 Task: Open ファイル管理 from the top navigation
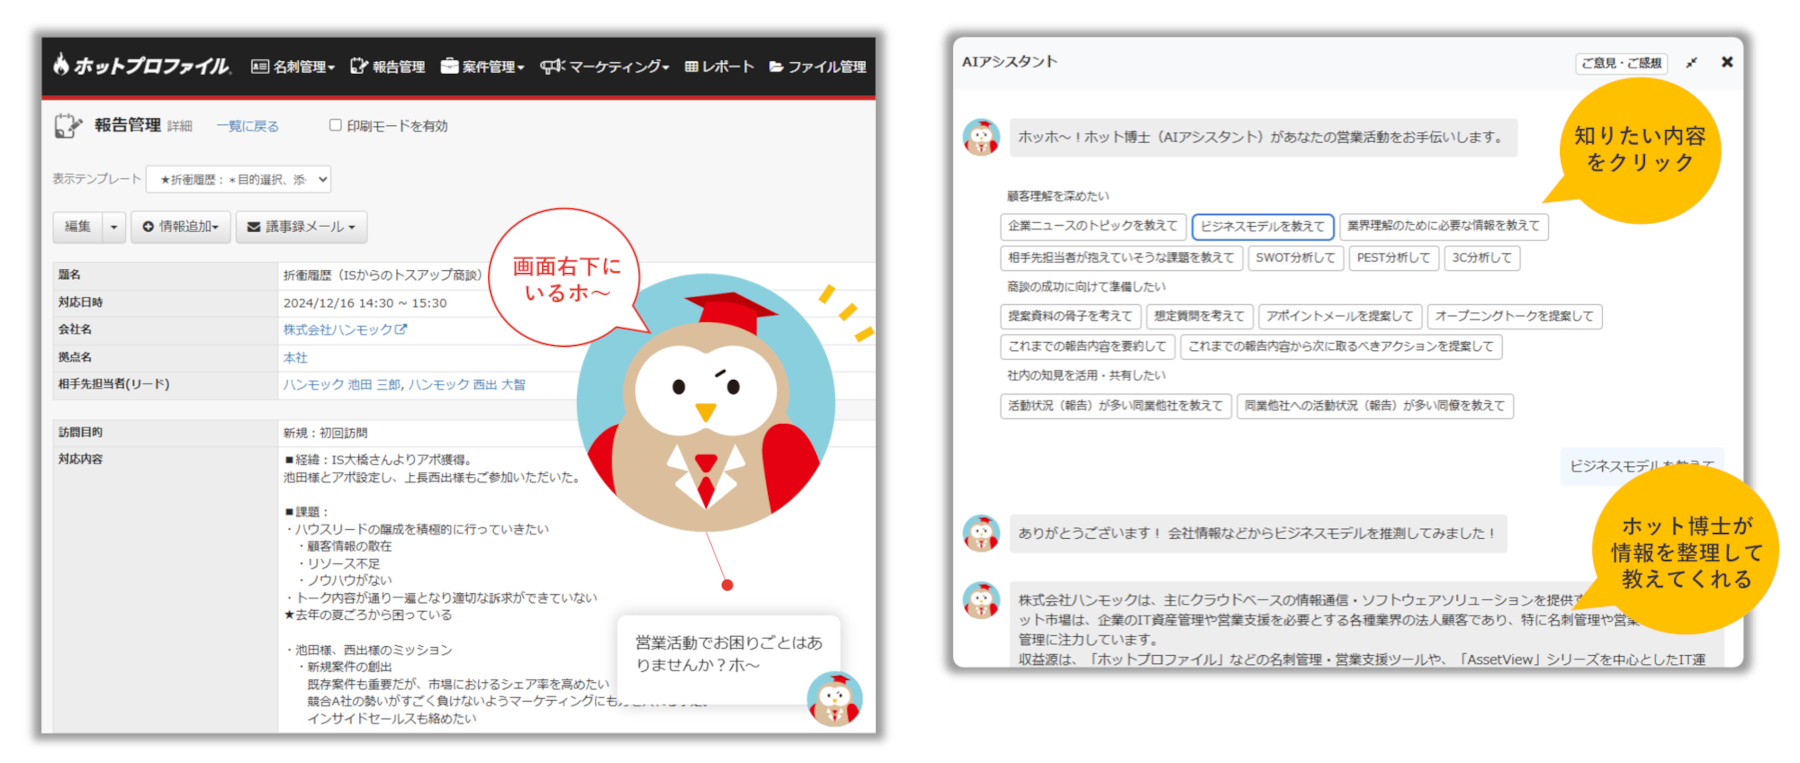pyautogui.click(x=817, y=67)
